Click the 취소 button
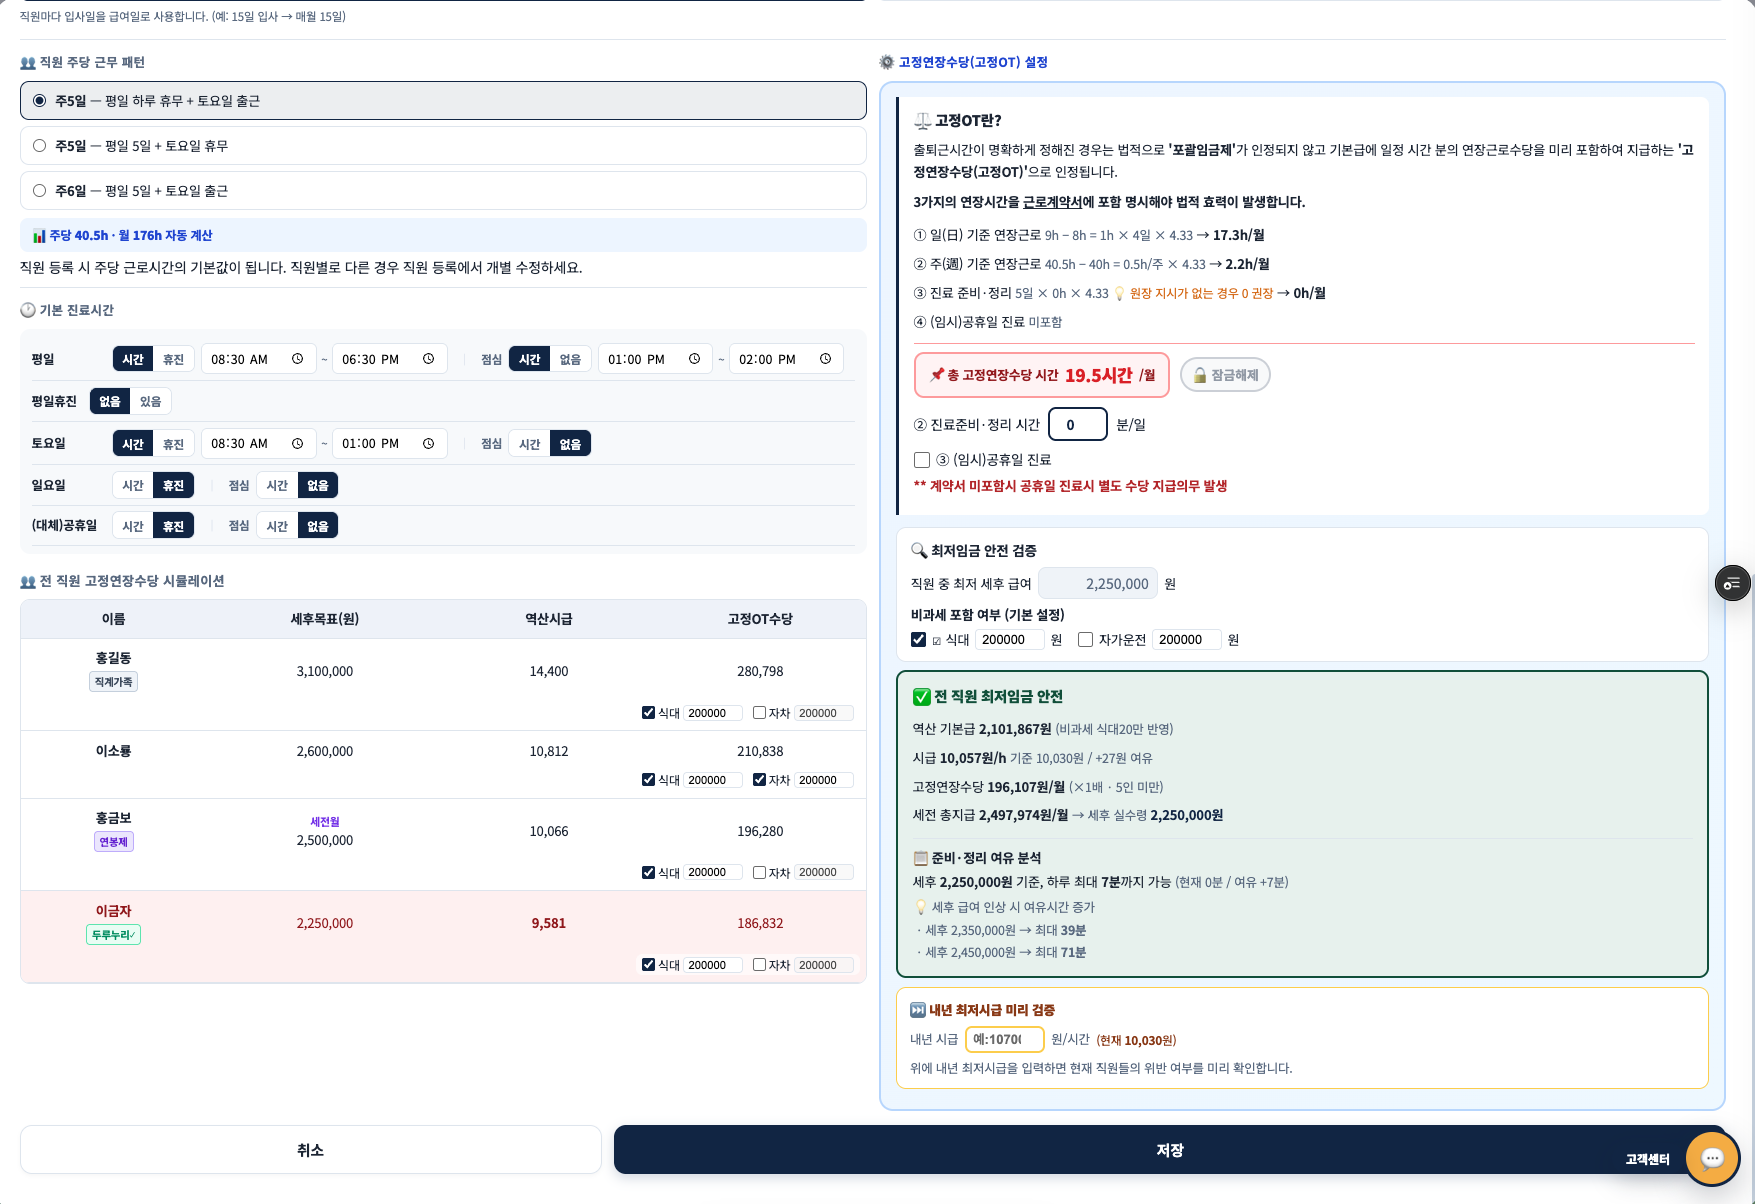Viewport: 1755px width, 1204px height. point(310,1150)
